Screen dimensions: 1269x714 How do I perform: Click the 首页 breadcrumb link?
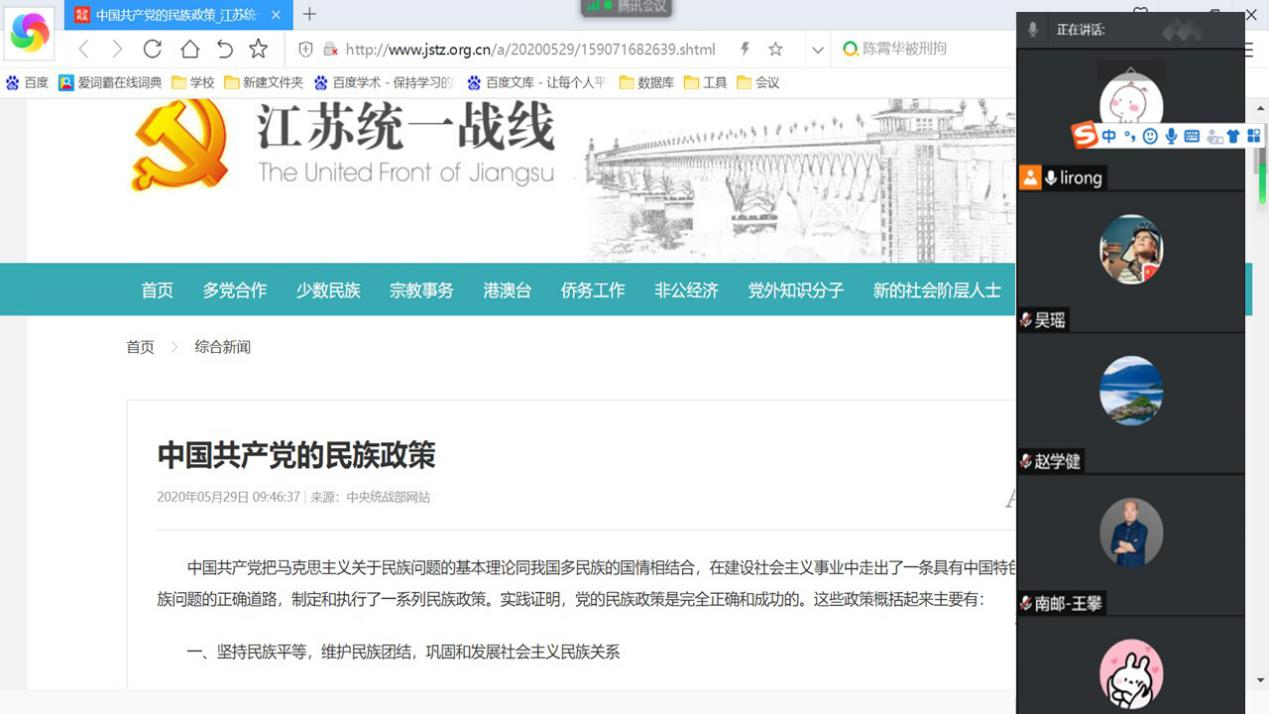[x=140, y=347]
